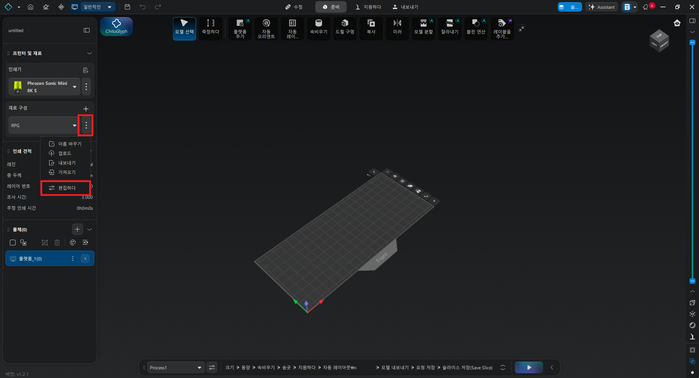699x378 pixels.
Task: Toggle the select-all checkbox in objects toolbar
Action: point(12,242)
